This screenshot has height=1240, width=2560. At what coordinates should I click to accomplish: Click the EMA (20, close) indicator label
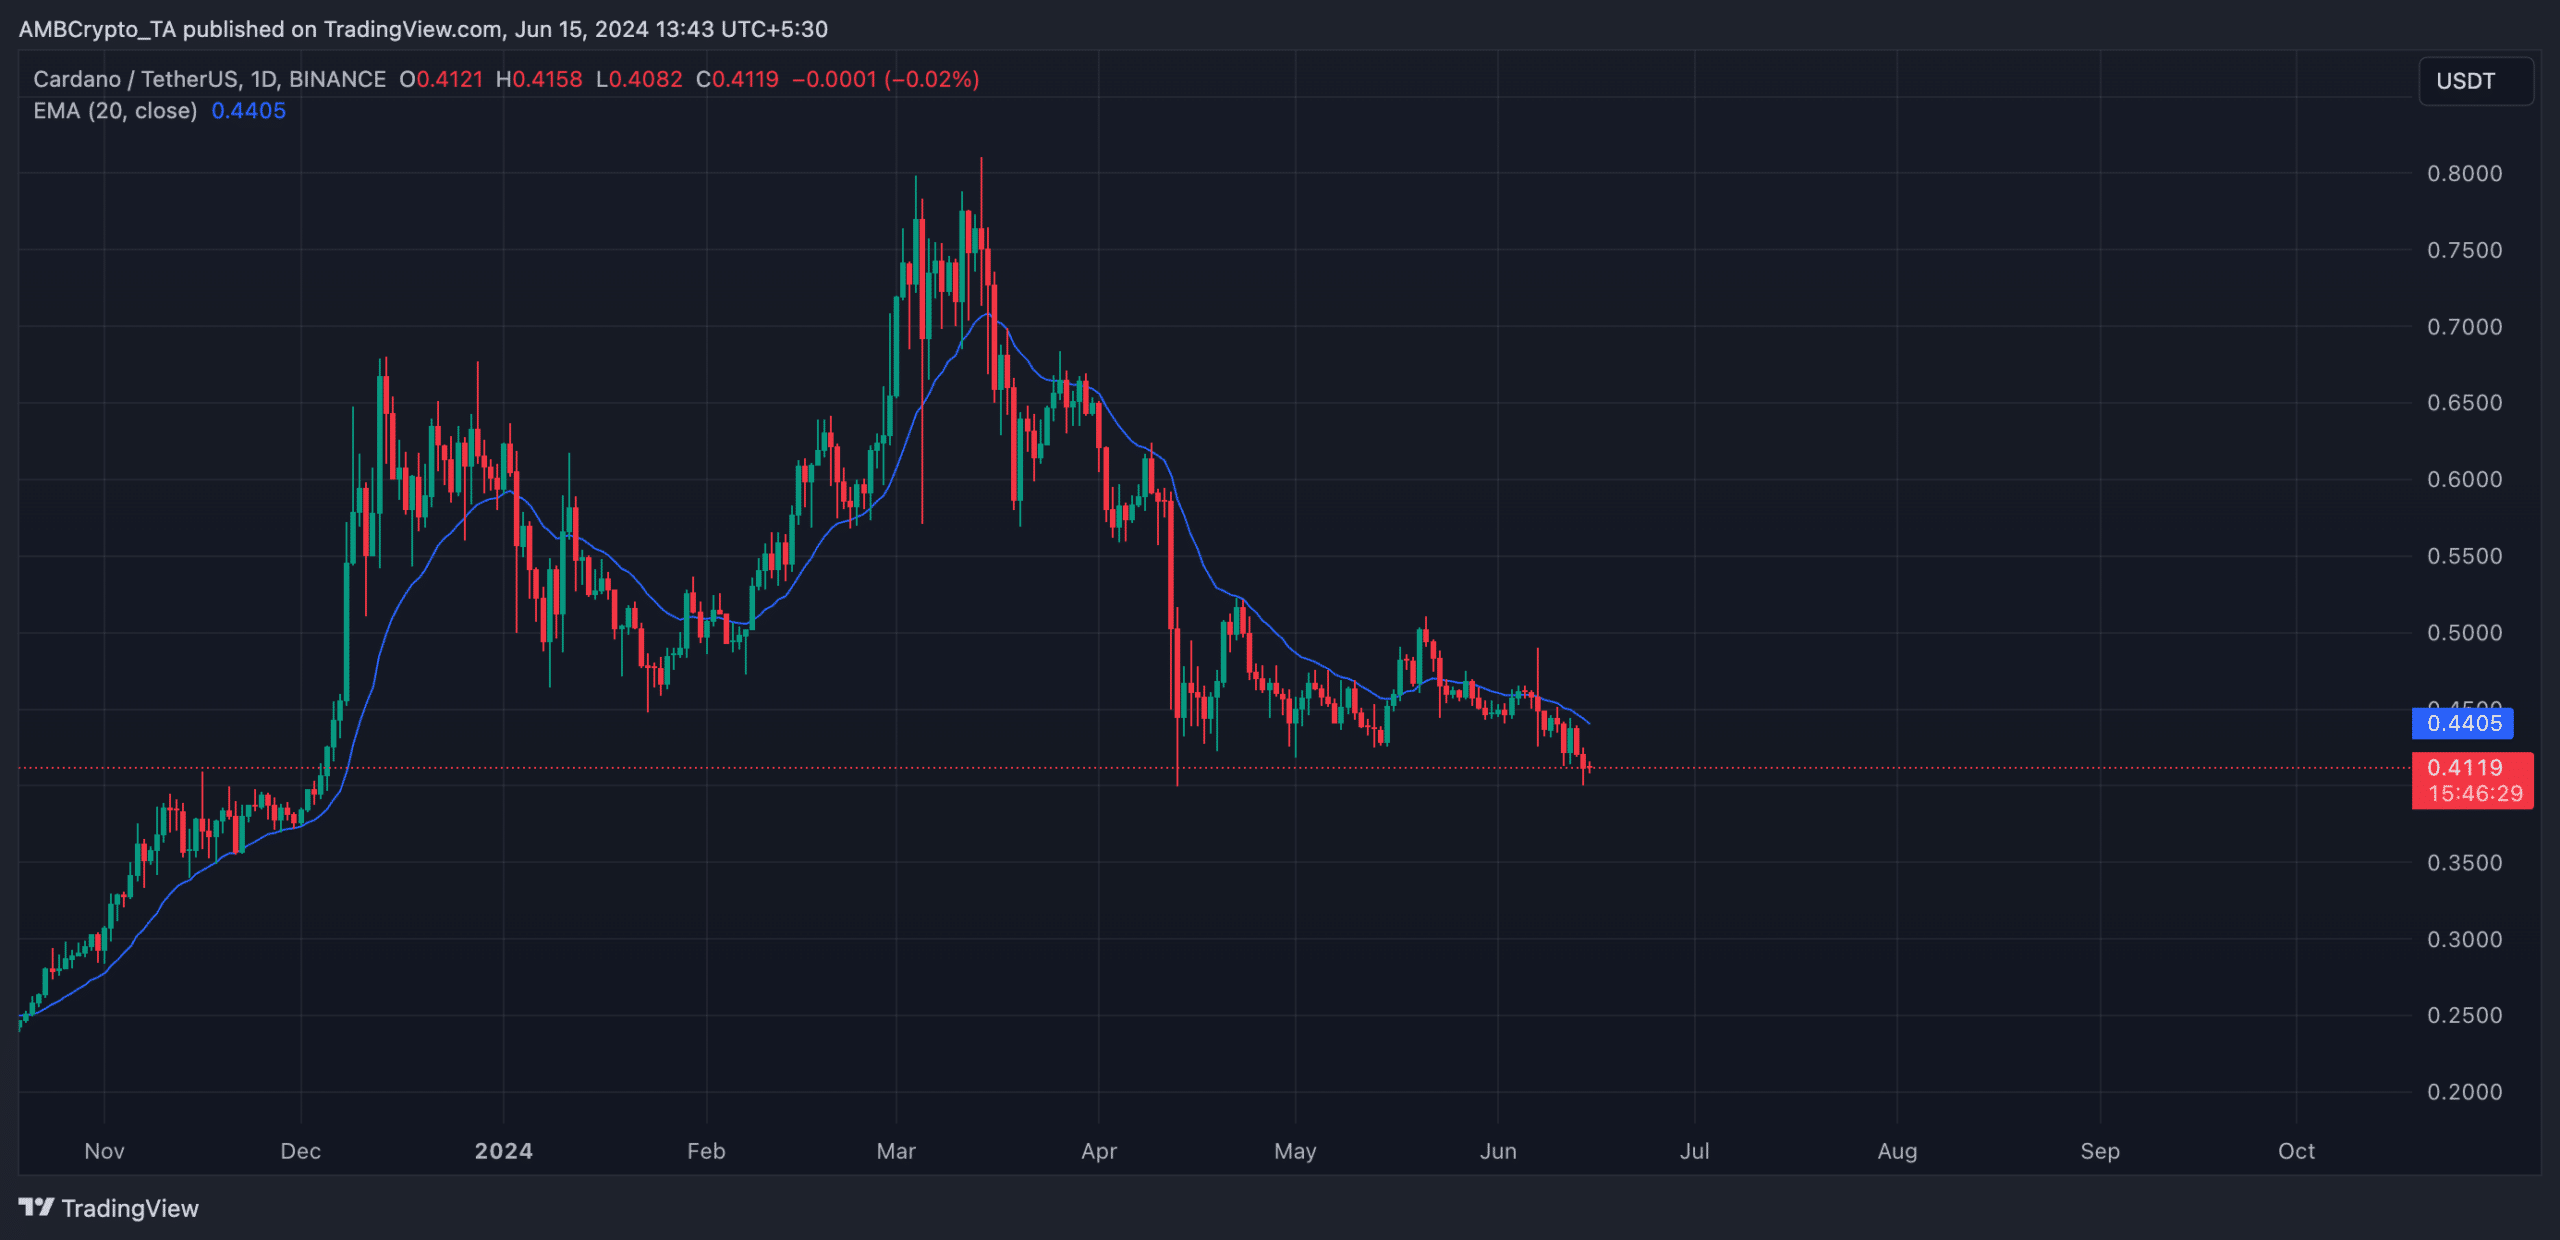point(115,111)
